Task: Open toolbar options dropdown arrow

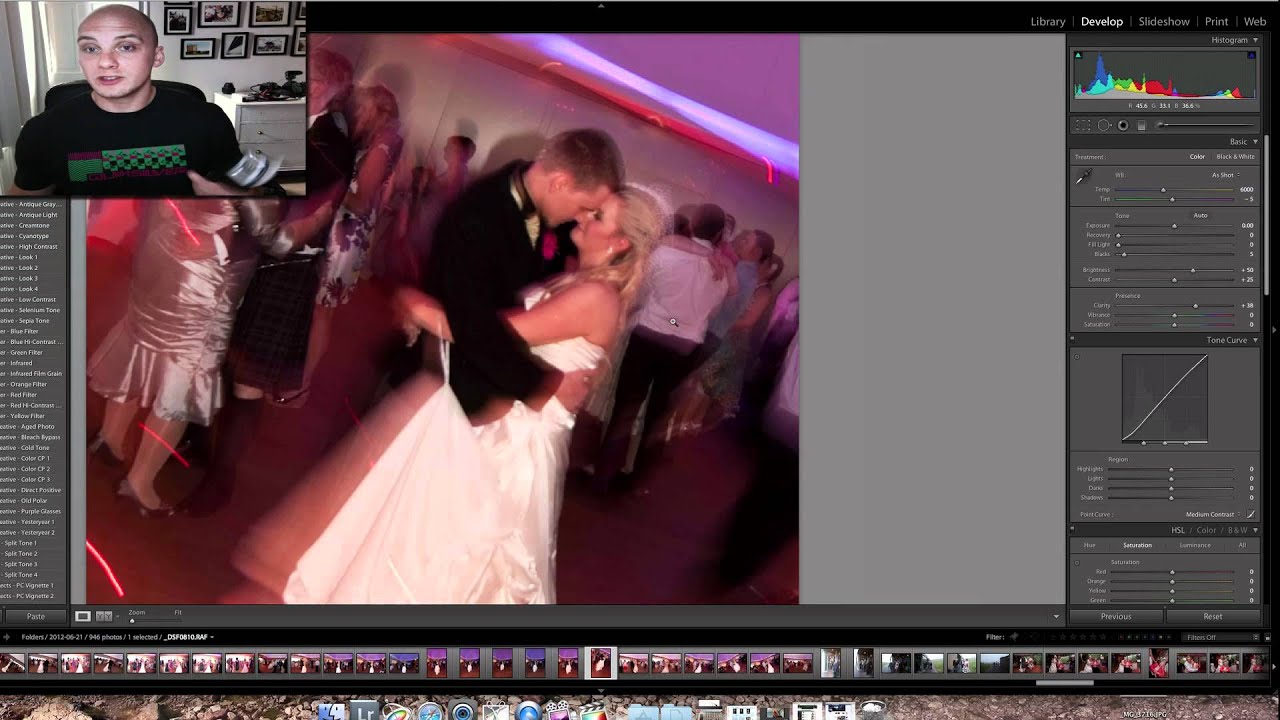Action: coord(1056,616)
